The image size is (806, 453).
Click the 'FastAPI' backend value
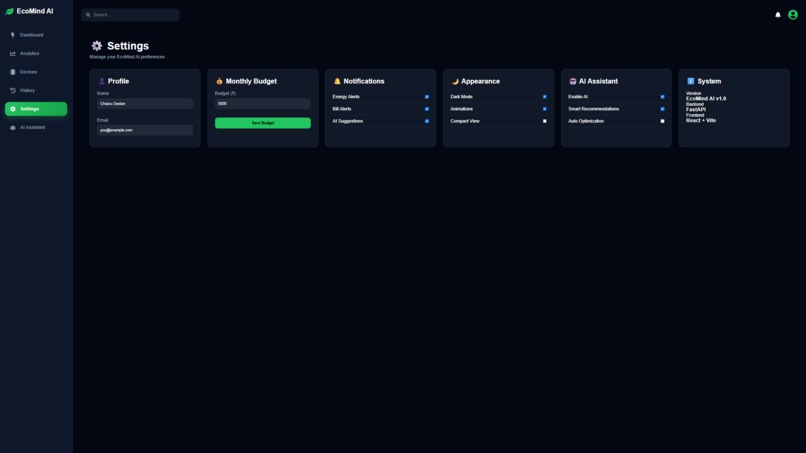coord(696,110)
